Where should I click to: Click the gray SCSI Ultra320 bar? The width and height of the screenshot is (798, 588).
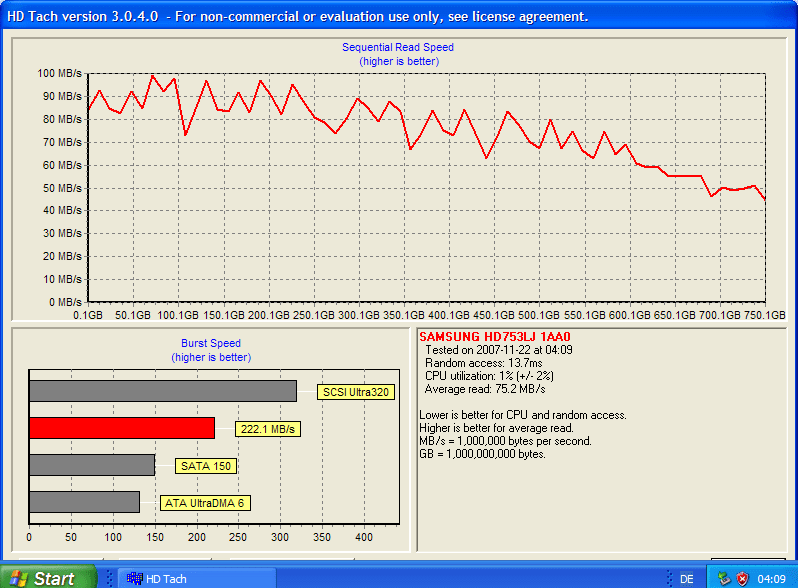coord(163,391)
